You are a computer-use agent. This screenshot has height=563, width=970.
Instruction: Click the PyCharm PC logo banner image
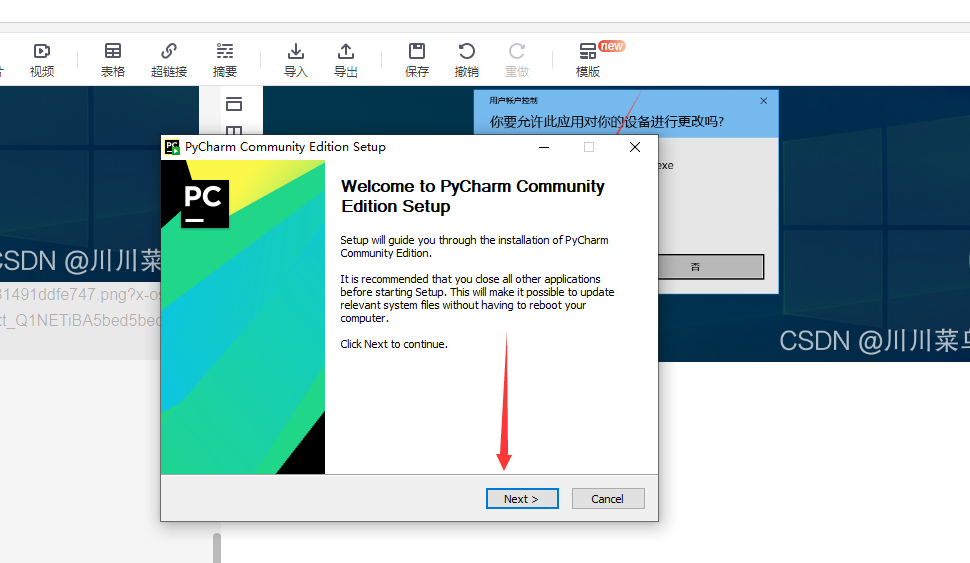(x=242, y=317)
